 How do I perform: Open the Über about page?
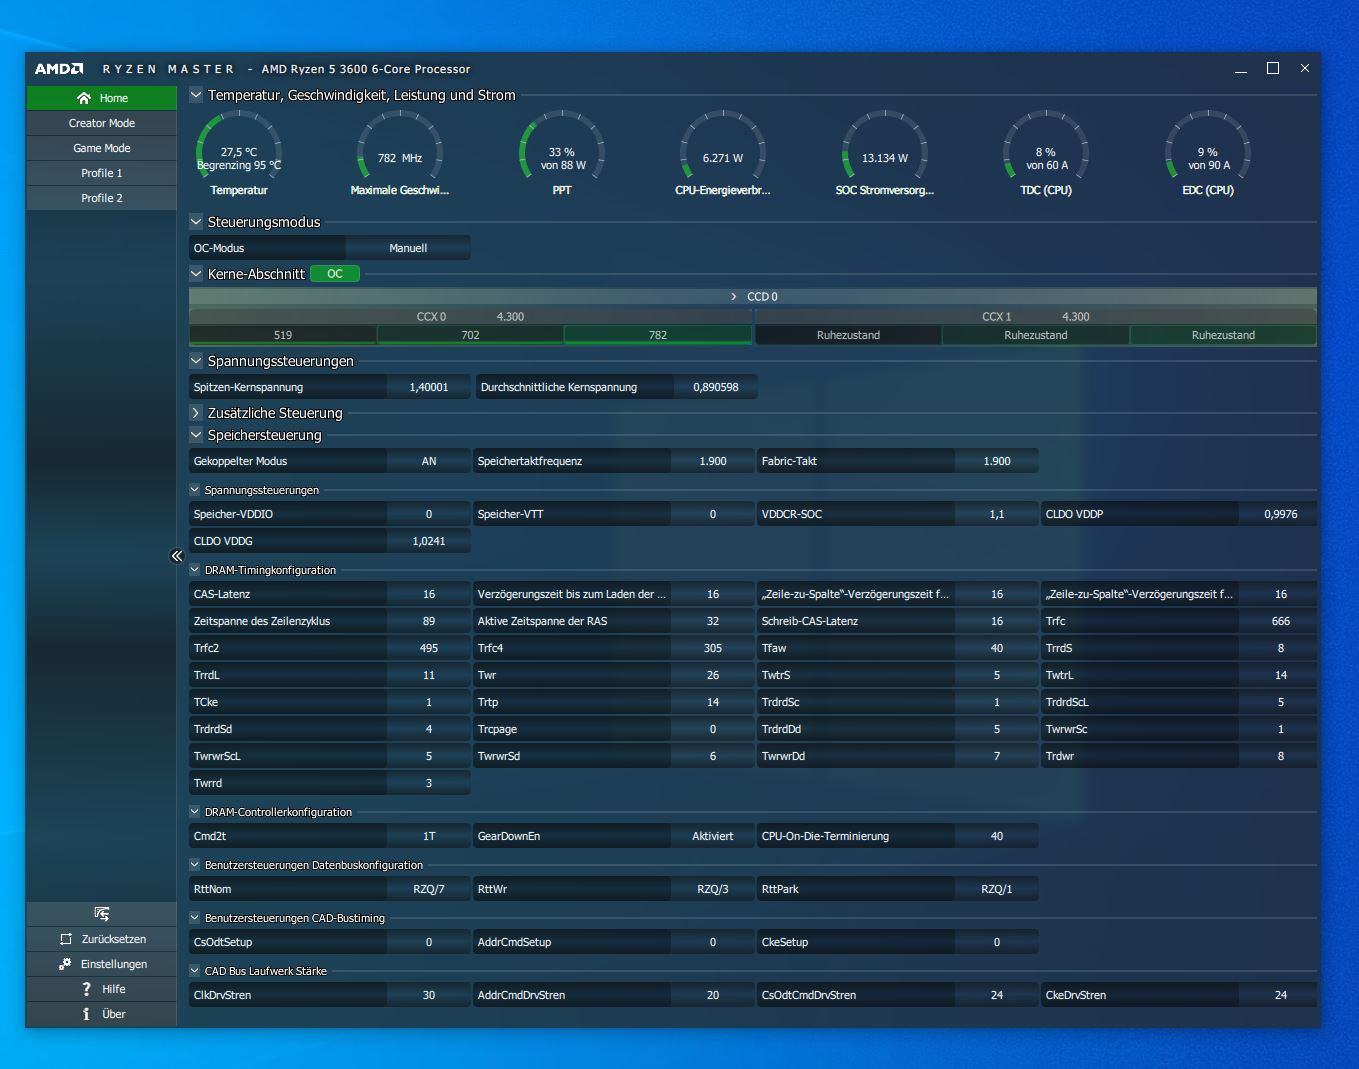(x=102, y=1014)
